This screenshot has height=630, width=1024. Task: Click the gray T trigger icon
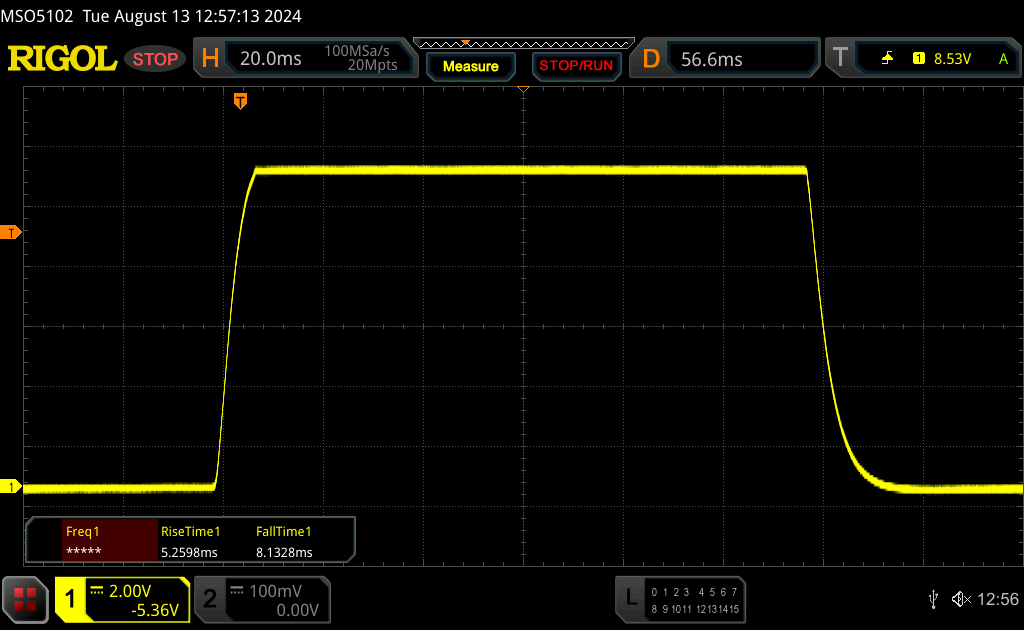(840, 59)
